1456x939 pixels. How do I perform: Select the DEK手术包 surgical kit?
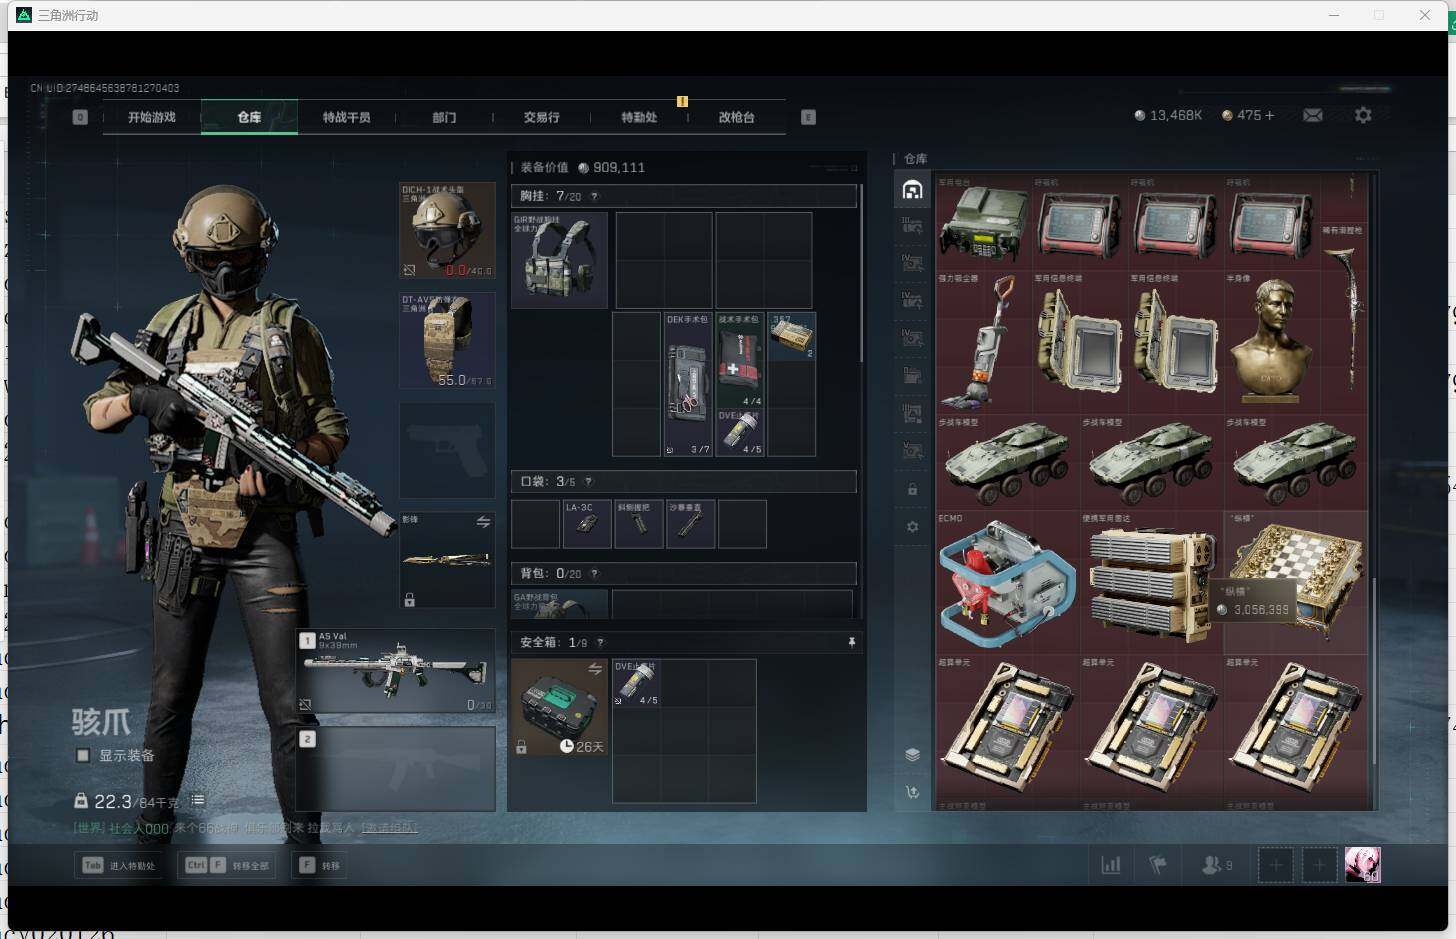688,384
